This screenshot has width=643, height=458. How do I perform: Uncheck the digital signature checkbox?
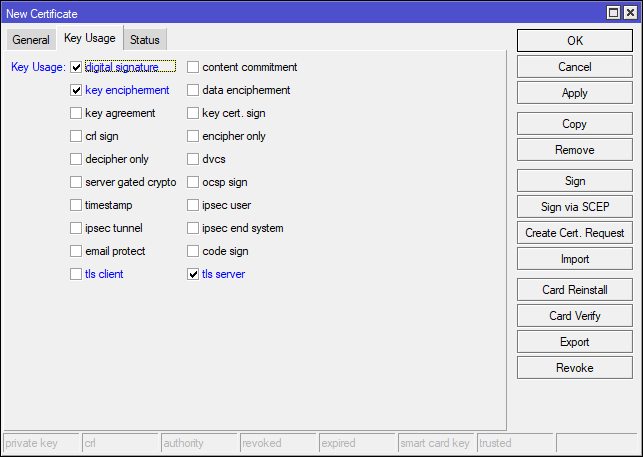click(x=76, y=67)
